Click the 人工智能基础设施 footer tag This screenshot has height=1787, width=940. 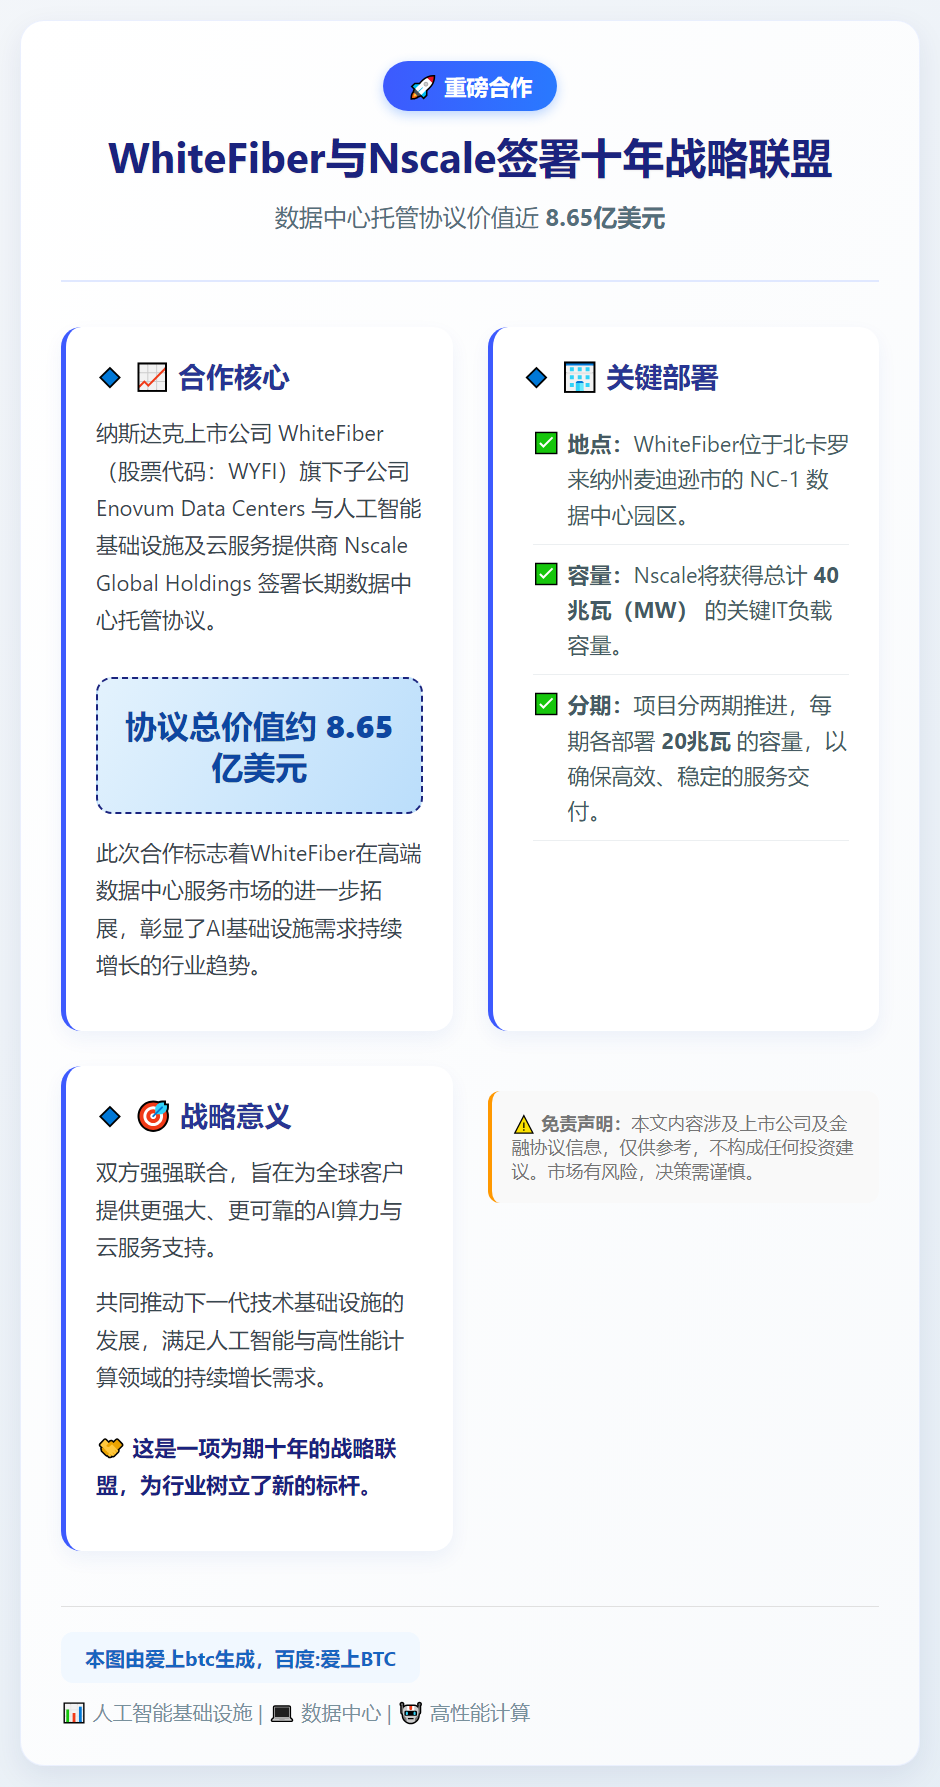coord(173,1713)
